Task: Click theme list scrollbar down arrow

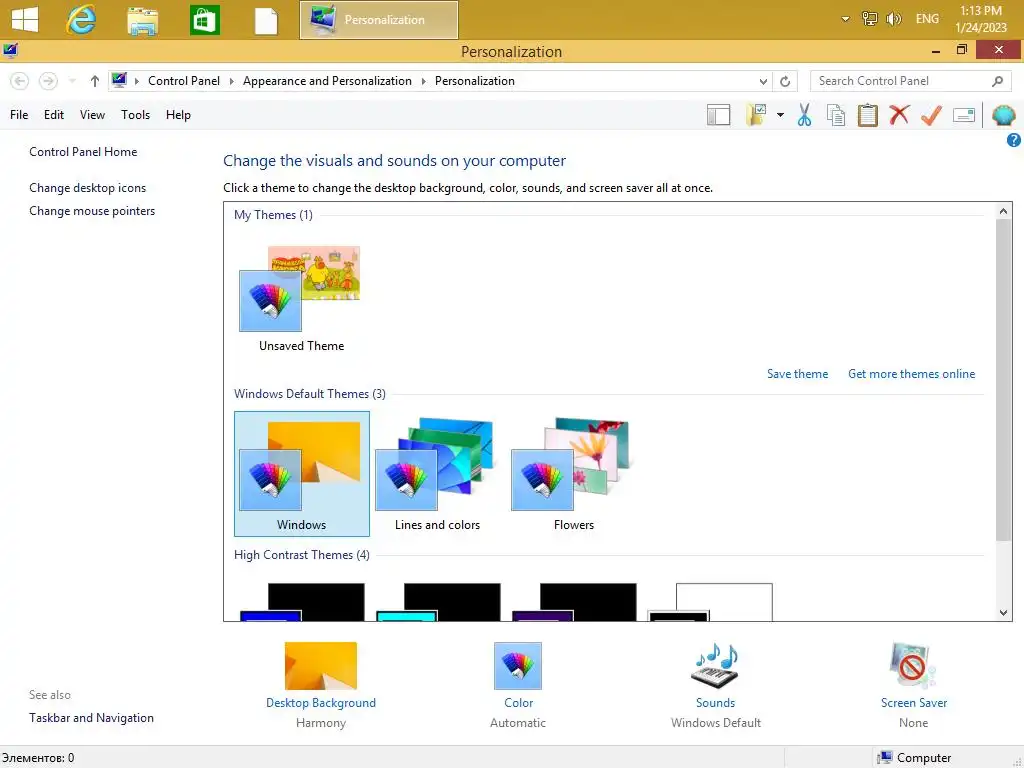Action: click(1003, 613)
